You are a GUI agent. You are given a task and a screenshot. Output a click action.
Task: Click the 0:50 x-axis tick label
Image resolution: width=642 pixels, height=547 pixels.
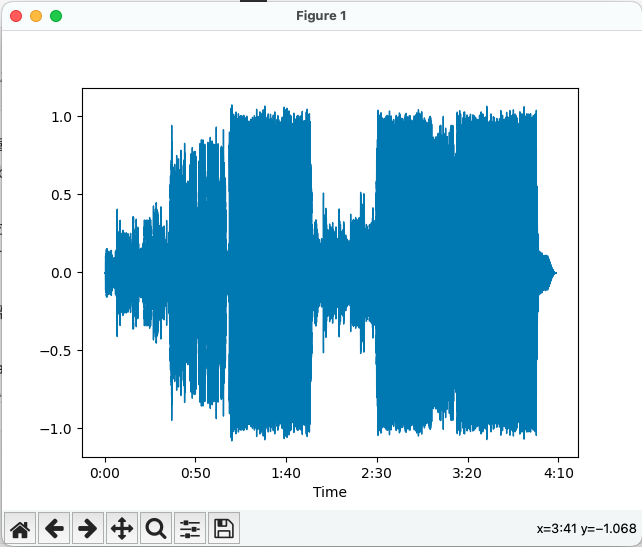tap(196, 473)
